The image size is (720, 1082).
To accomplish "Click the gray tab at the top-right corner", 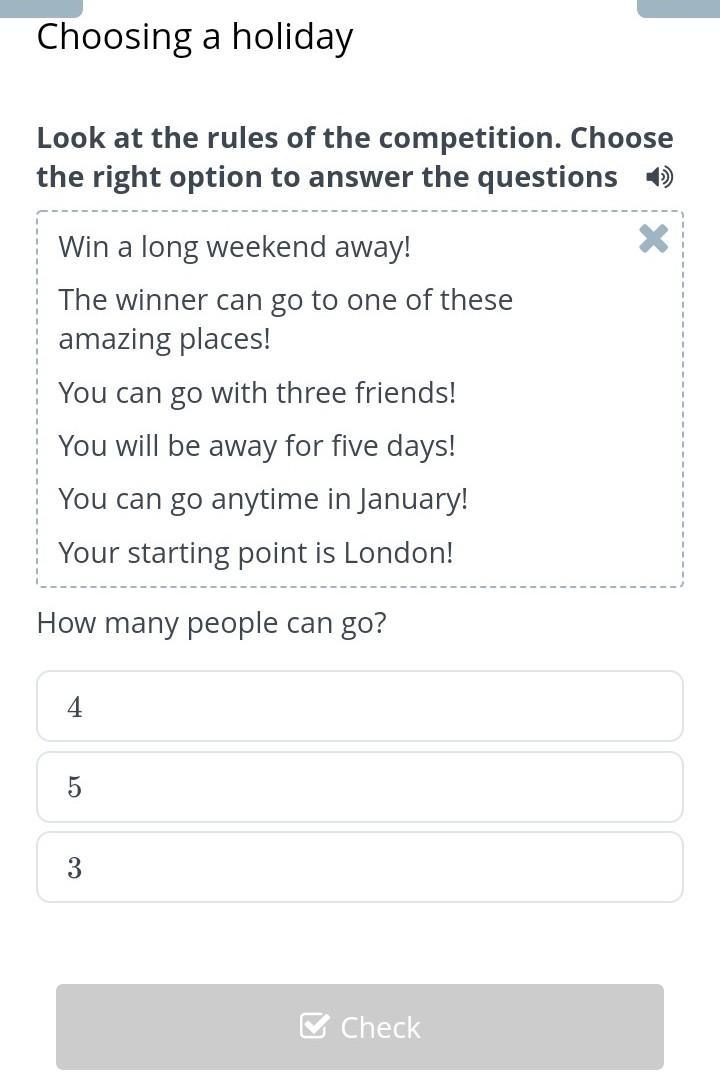I will [x=679, y=8].
